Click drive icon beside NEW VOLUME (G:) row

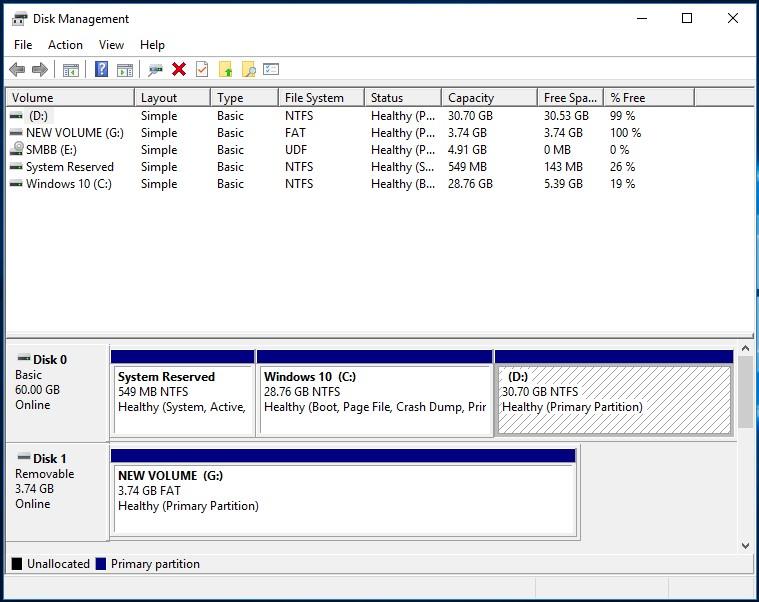click(x=16, y=132)
